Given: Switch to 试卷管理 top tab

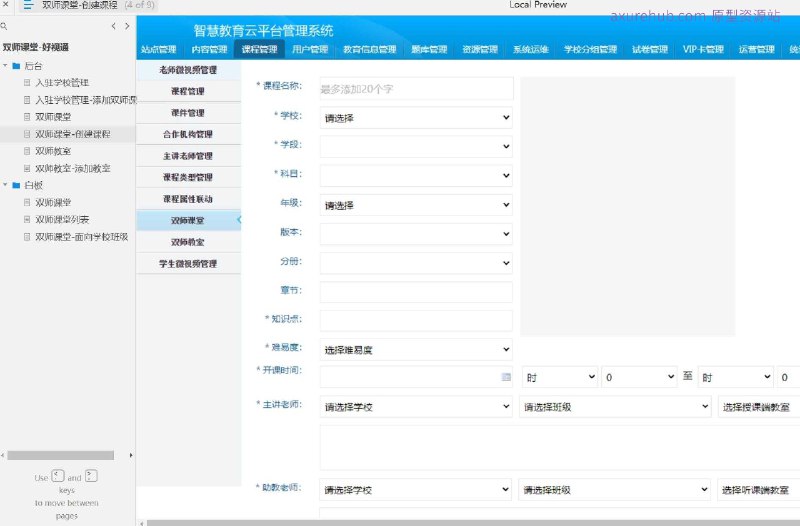Looking at the screenshot, I should (649, 49).
